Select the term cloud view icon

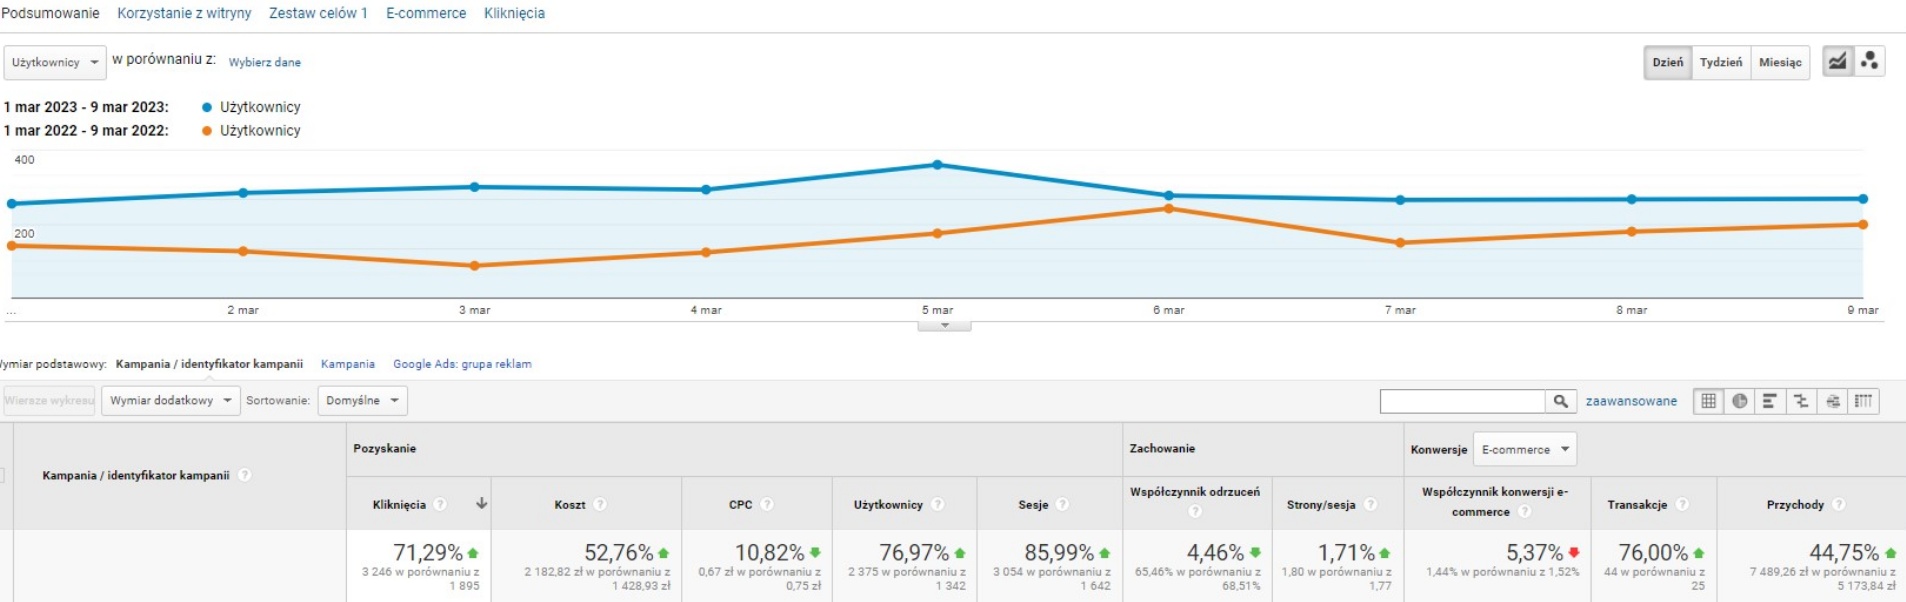1833,401
